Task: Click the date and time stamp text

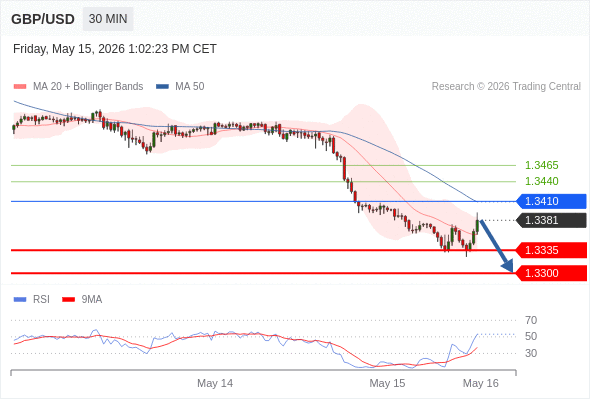Action: (x=115, y=49)
